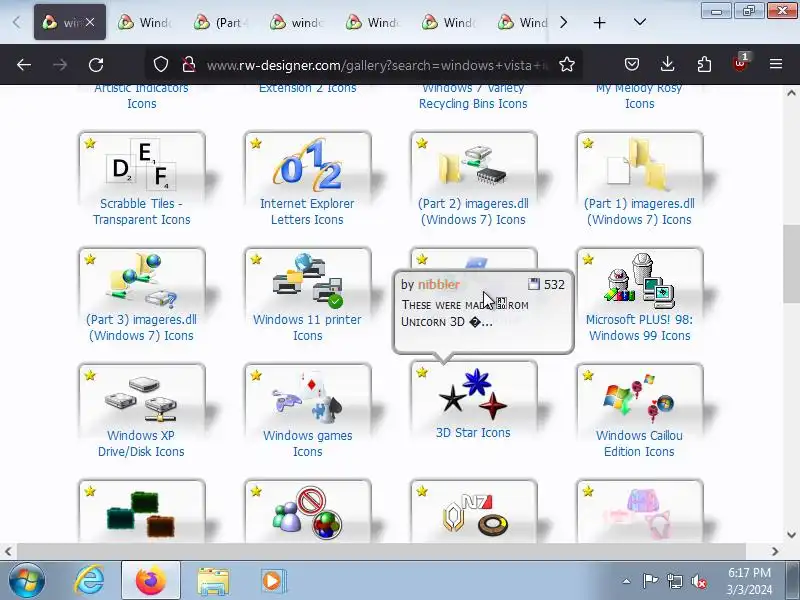The image size is (800, 600).
Task: Open the Windows Start orb
Action: point(27,581)
